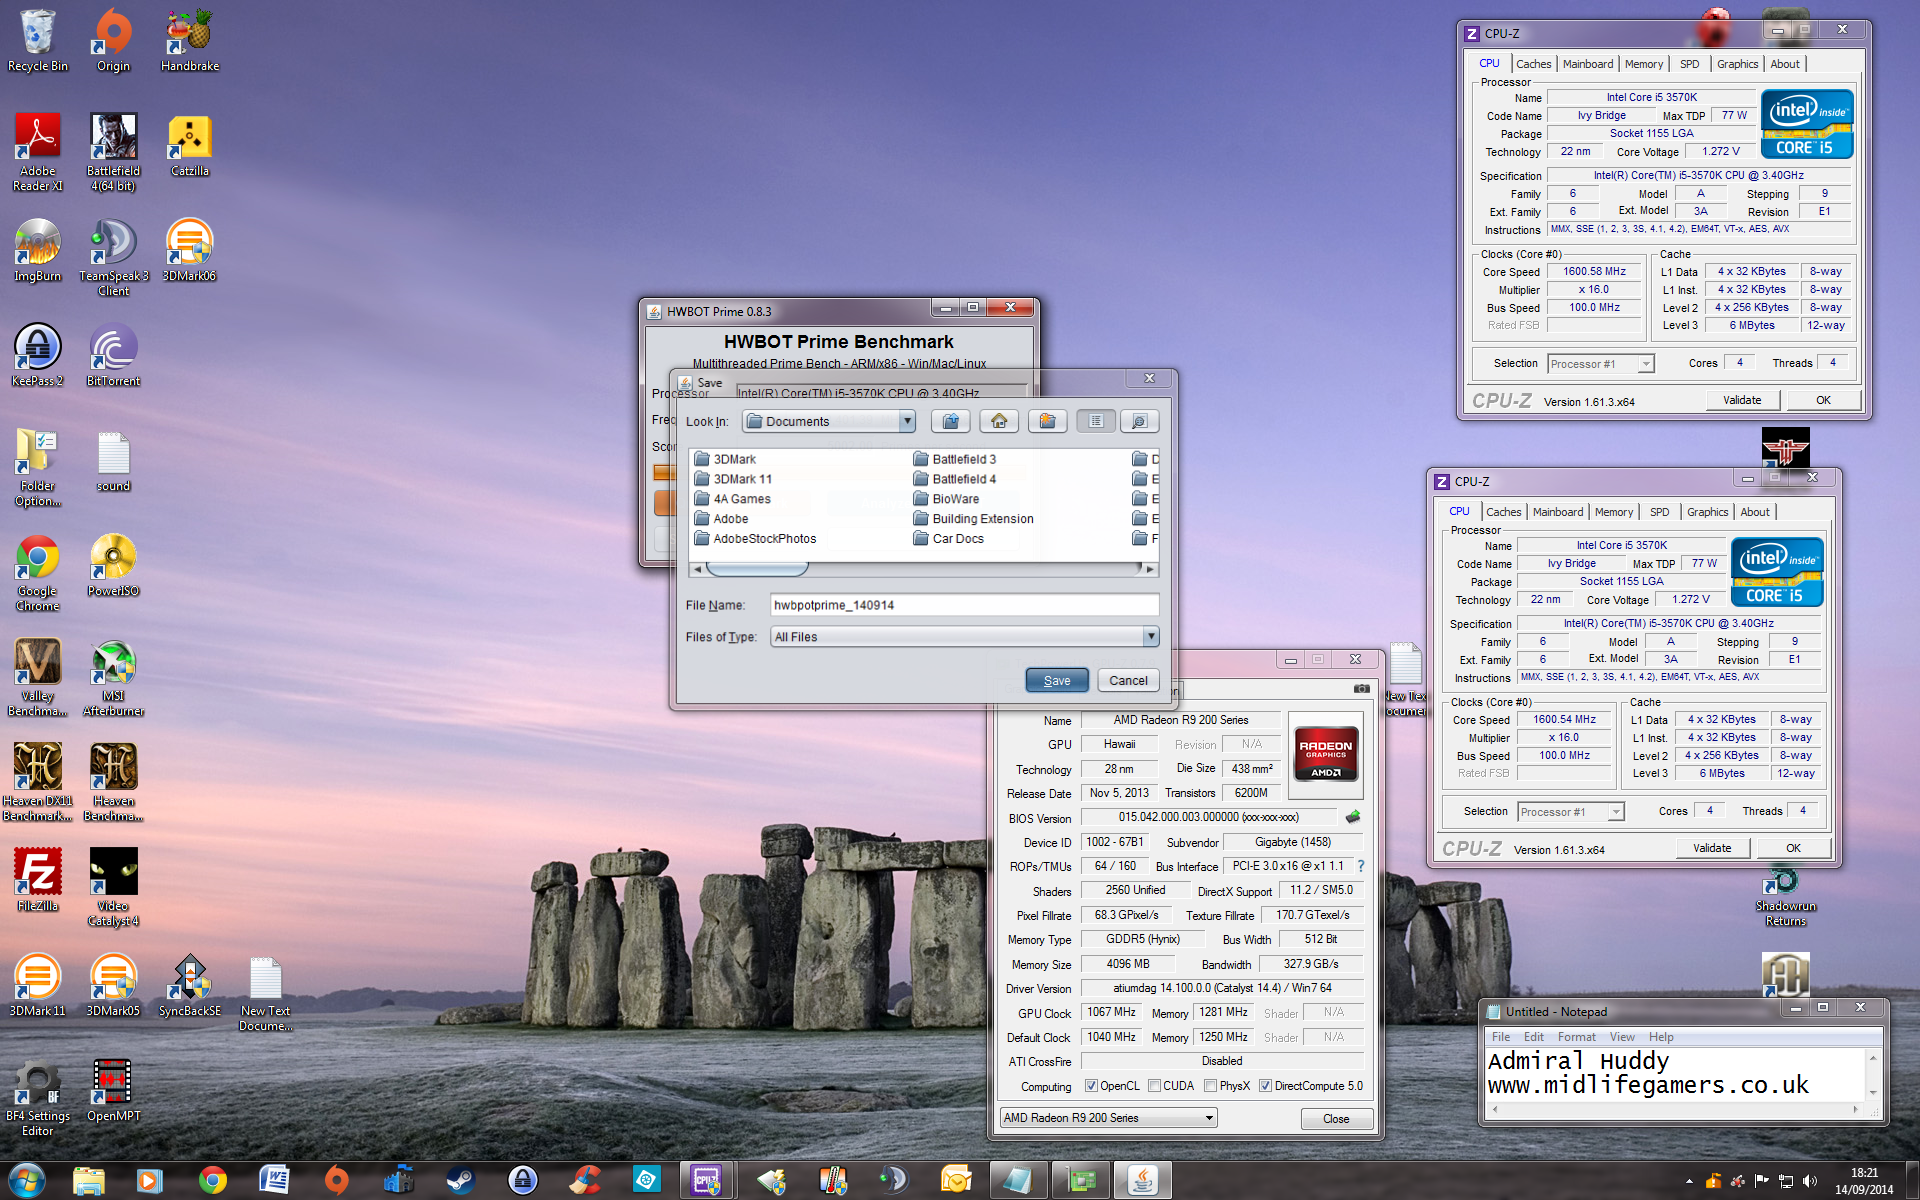This screenshot has width=1920, height=1200.
Task: Select BioWare folder in Save dialog
Action: coord(946,499)
